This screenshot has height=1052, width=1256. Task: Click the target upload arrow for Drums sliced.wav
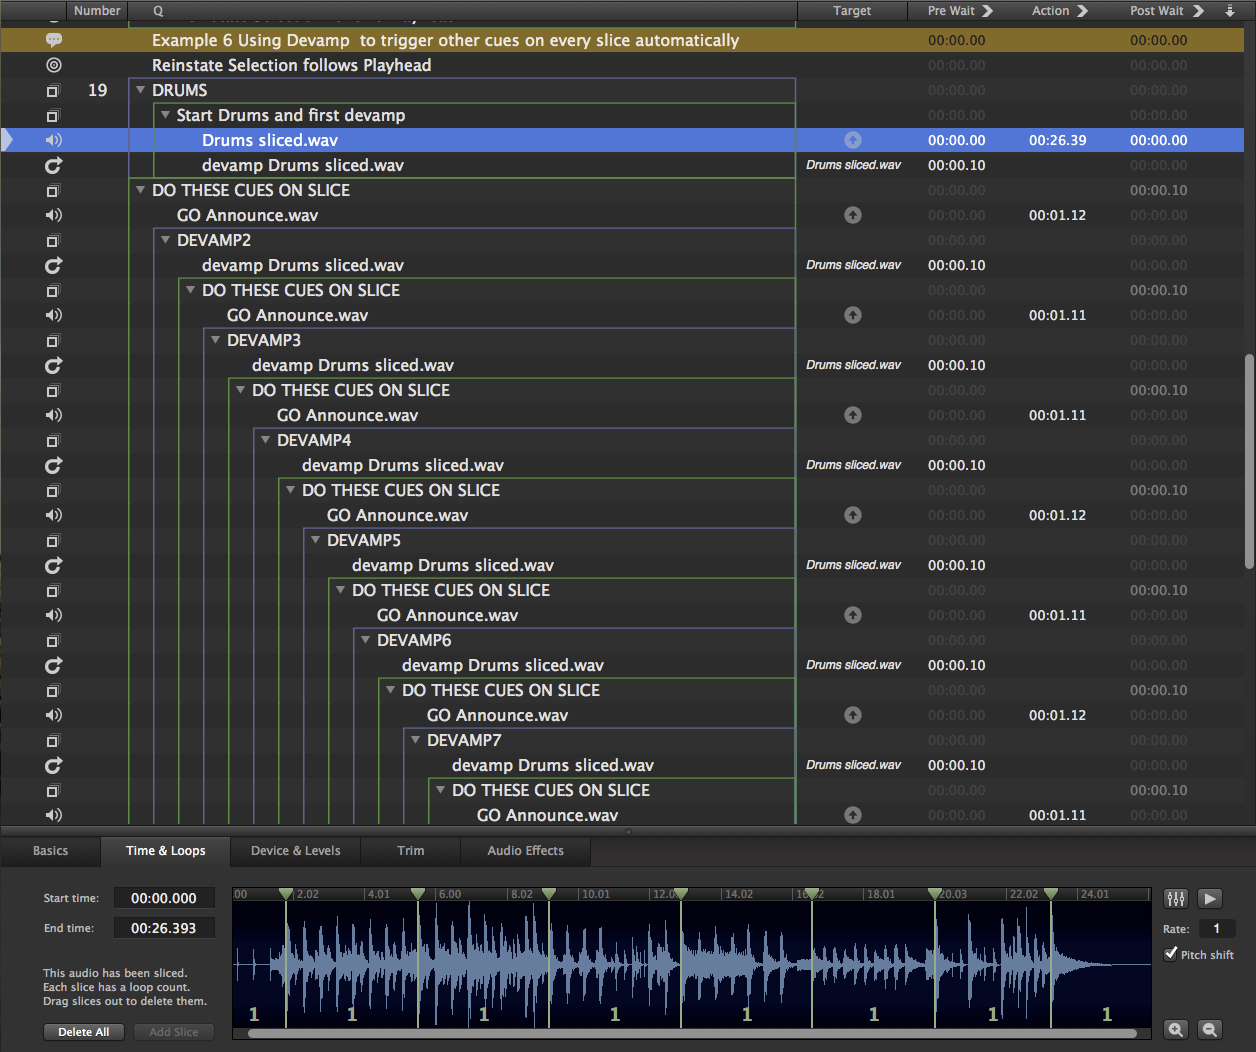tap(852, 140)
